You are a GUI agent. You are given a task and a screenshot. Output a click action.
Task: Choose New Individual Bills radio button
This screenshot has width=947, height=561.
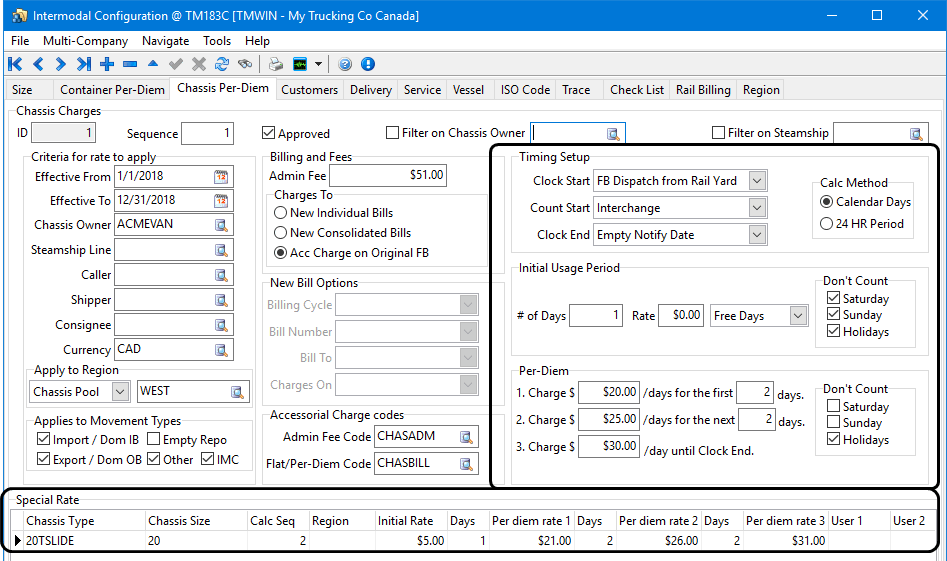coord(281,213)
